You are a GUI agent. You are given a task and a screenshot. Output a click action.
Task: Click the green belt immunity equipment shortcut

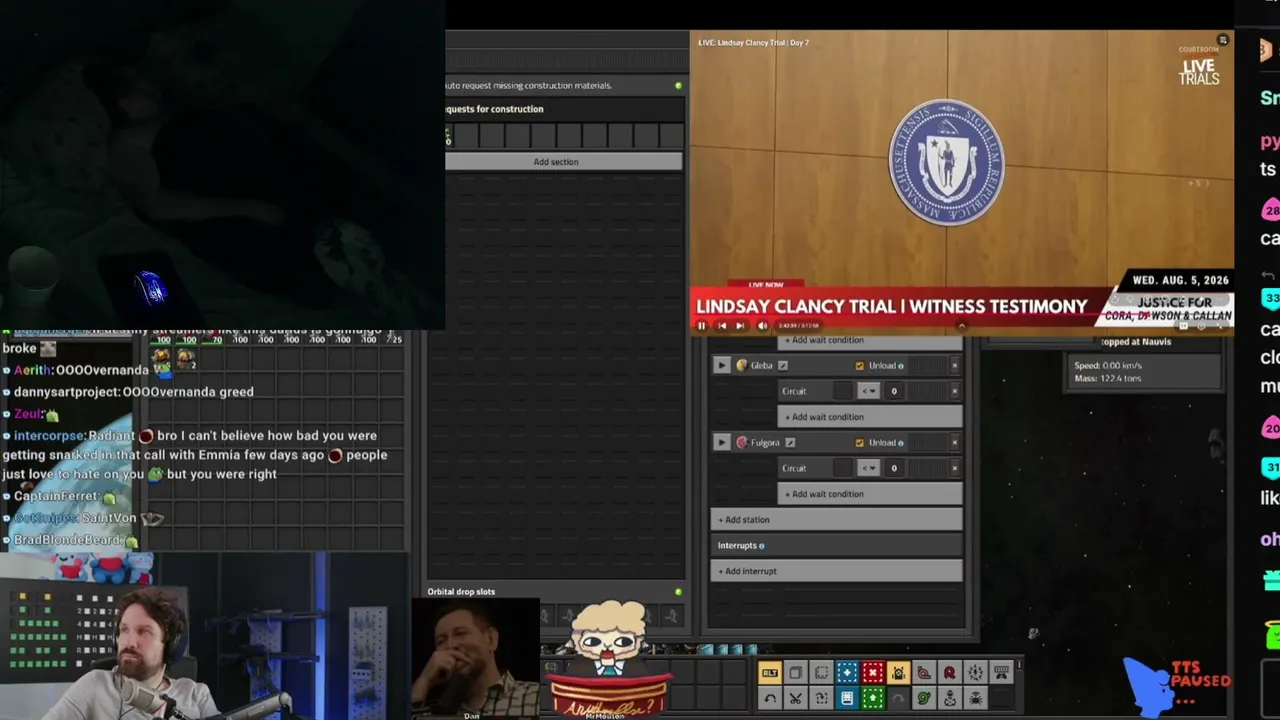pyautogui.click(x=924, y=698)
